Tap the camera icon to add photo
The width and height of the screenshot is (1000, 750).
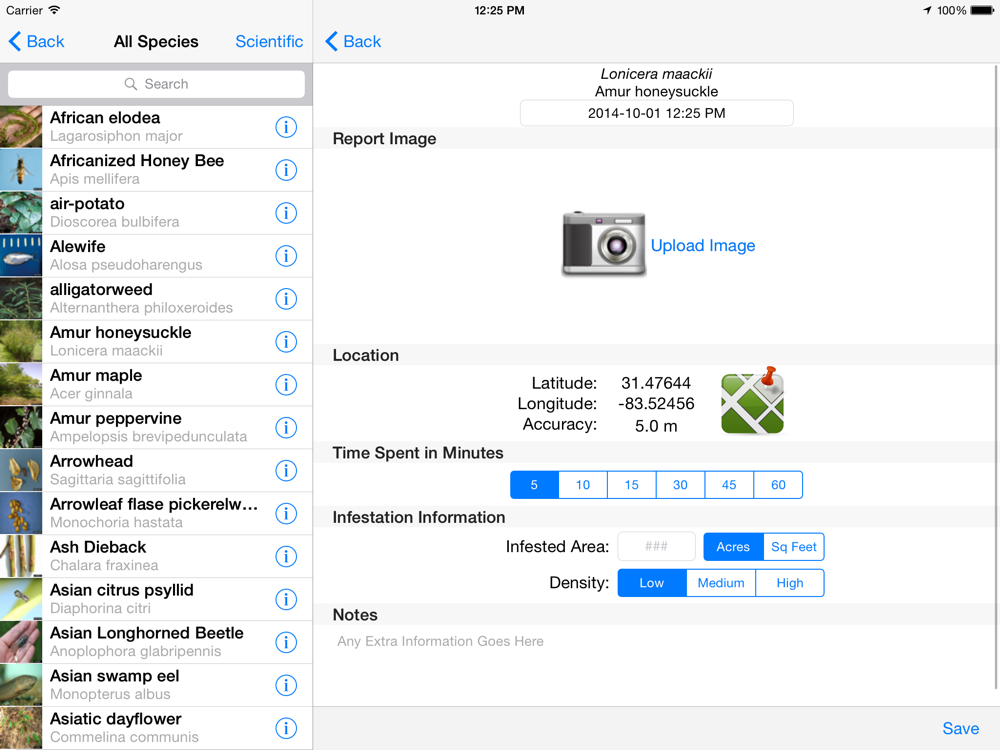pos(603,244)
